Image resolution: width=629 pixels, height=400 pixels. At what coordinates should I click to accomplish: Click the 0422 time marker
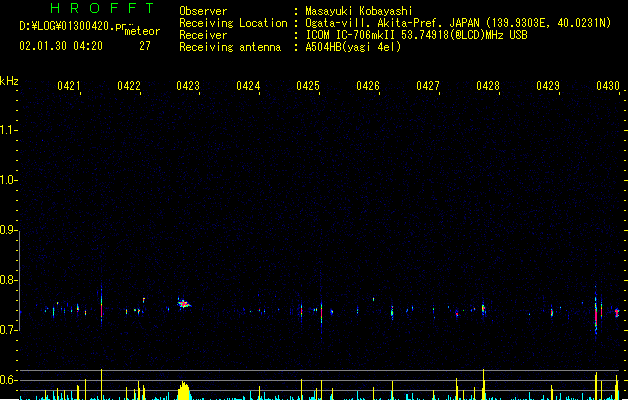(x=129, y=86)
